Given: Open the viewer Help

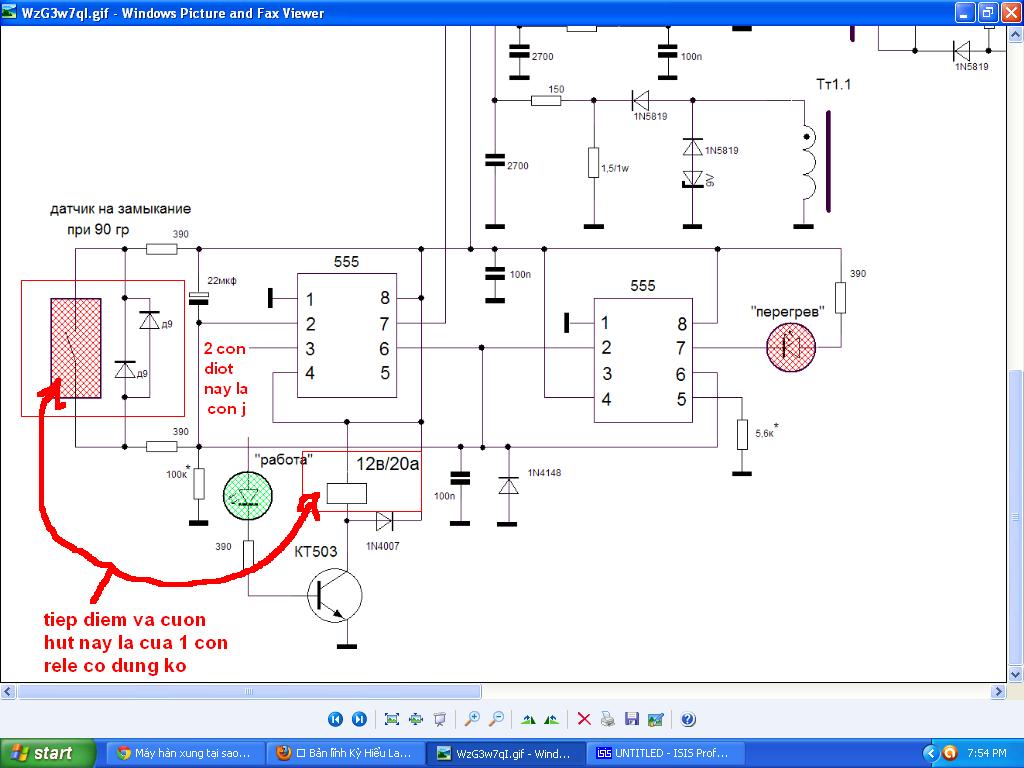Looking at the screenshot, I should coord(688,719).
